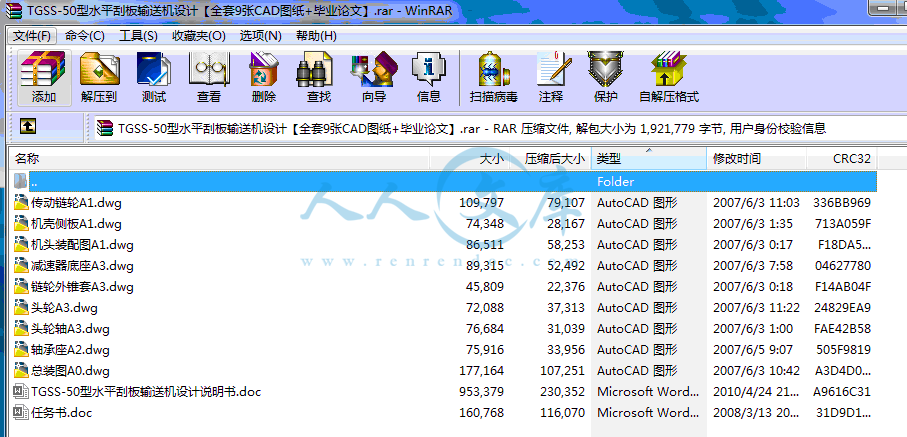Screen dimensions: 907x437
Task: Click size value 109,797
Action: (481, 203)
